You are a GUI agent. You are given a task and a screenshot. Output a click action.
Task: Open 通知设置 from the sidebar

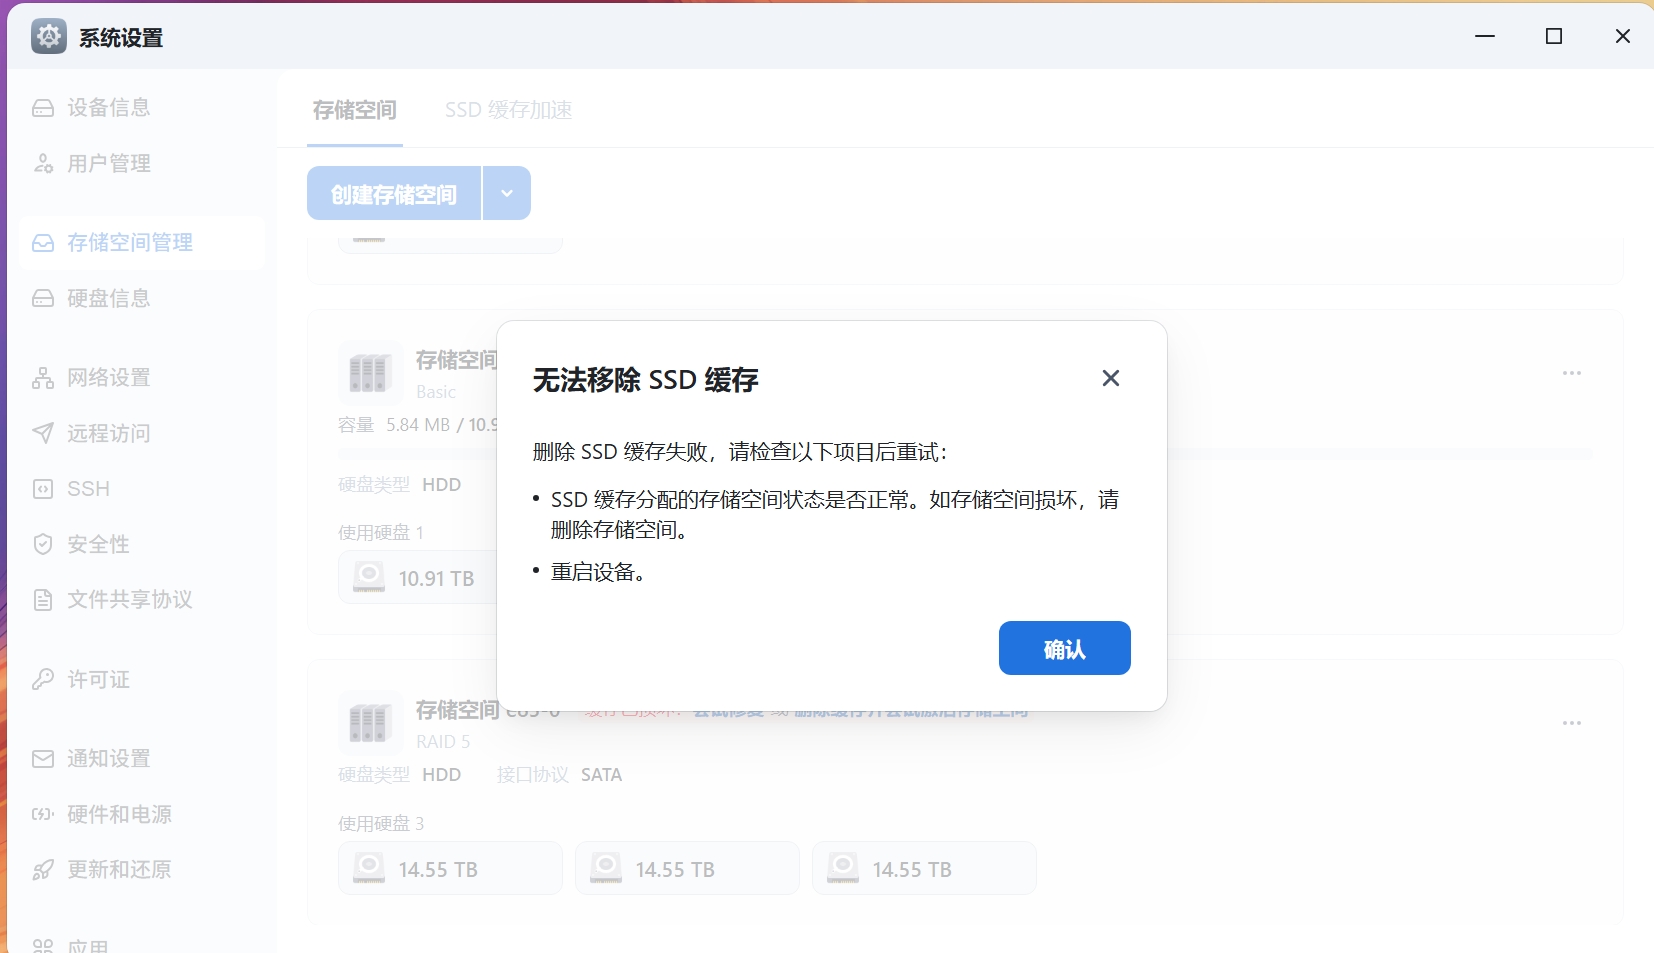point(43,758)
